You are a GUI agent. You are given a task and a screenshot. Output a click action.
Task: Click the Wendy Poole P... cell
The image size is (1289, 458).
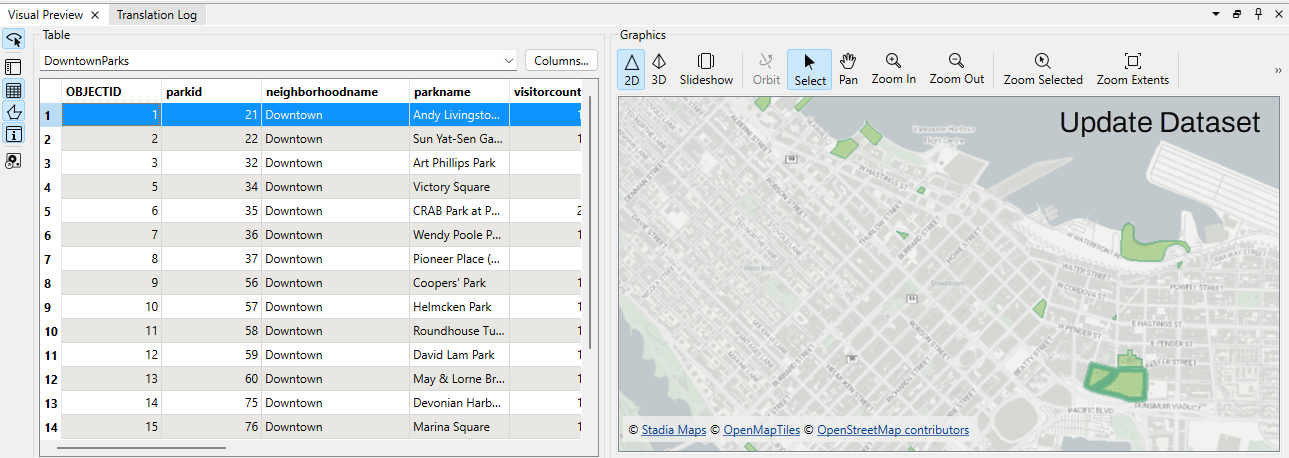click(x=459, y=235)
